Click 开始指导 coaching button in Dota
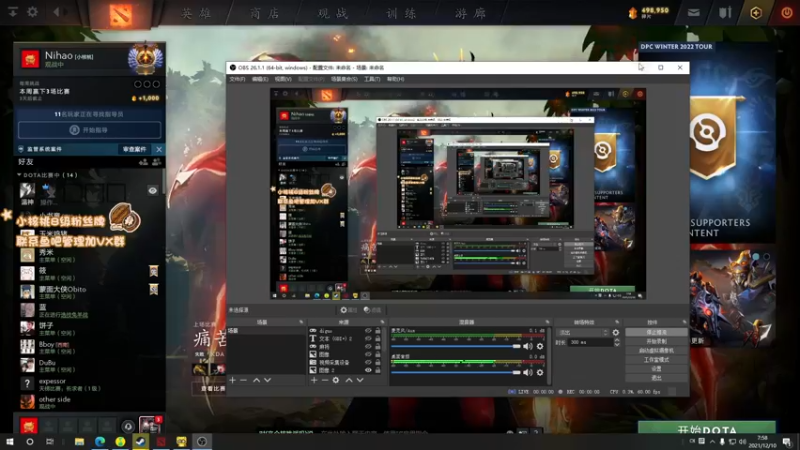Image resolution: width=800 pixels, height=450 pixels. point(89,130)
